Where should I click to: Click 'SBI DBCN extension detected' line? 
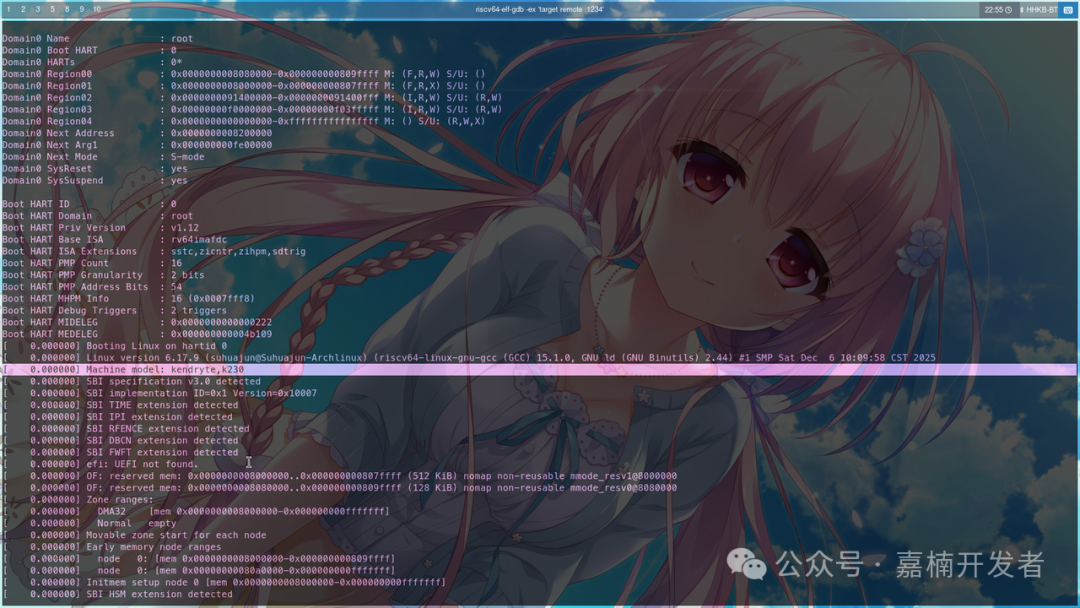(120, 441)
